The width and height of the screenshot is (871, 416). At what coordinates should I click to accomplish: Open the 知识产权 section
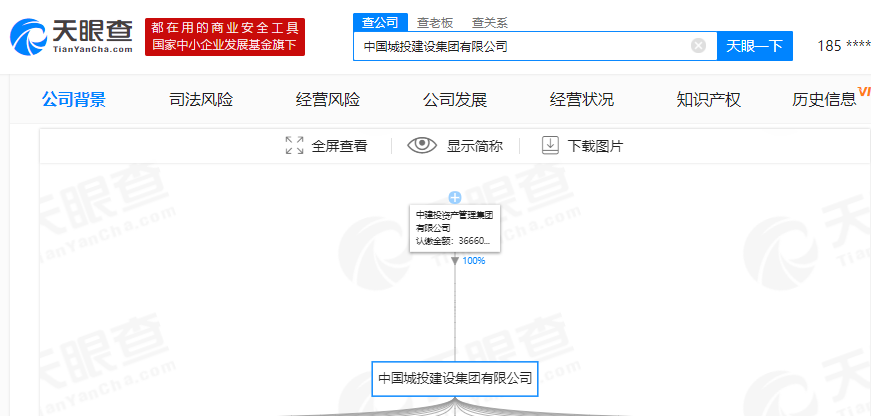pyautogui.click(x=708, y=99)
